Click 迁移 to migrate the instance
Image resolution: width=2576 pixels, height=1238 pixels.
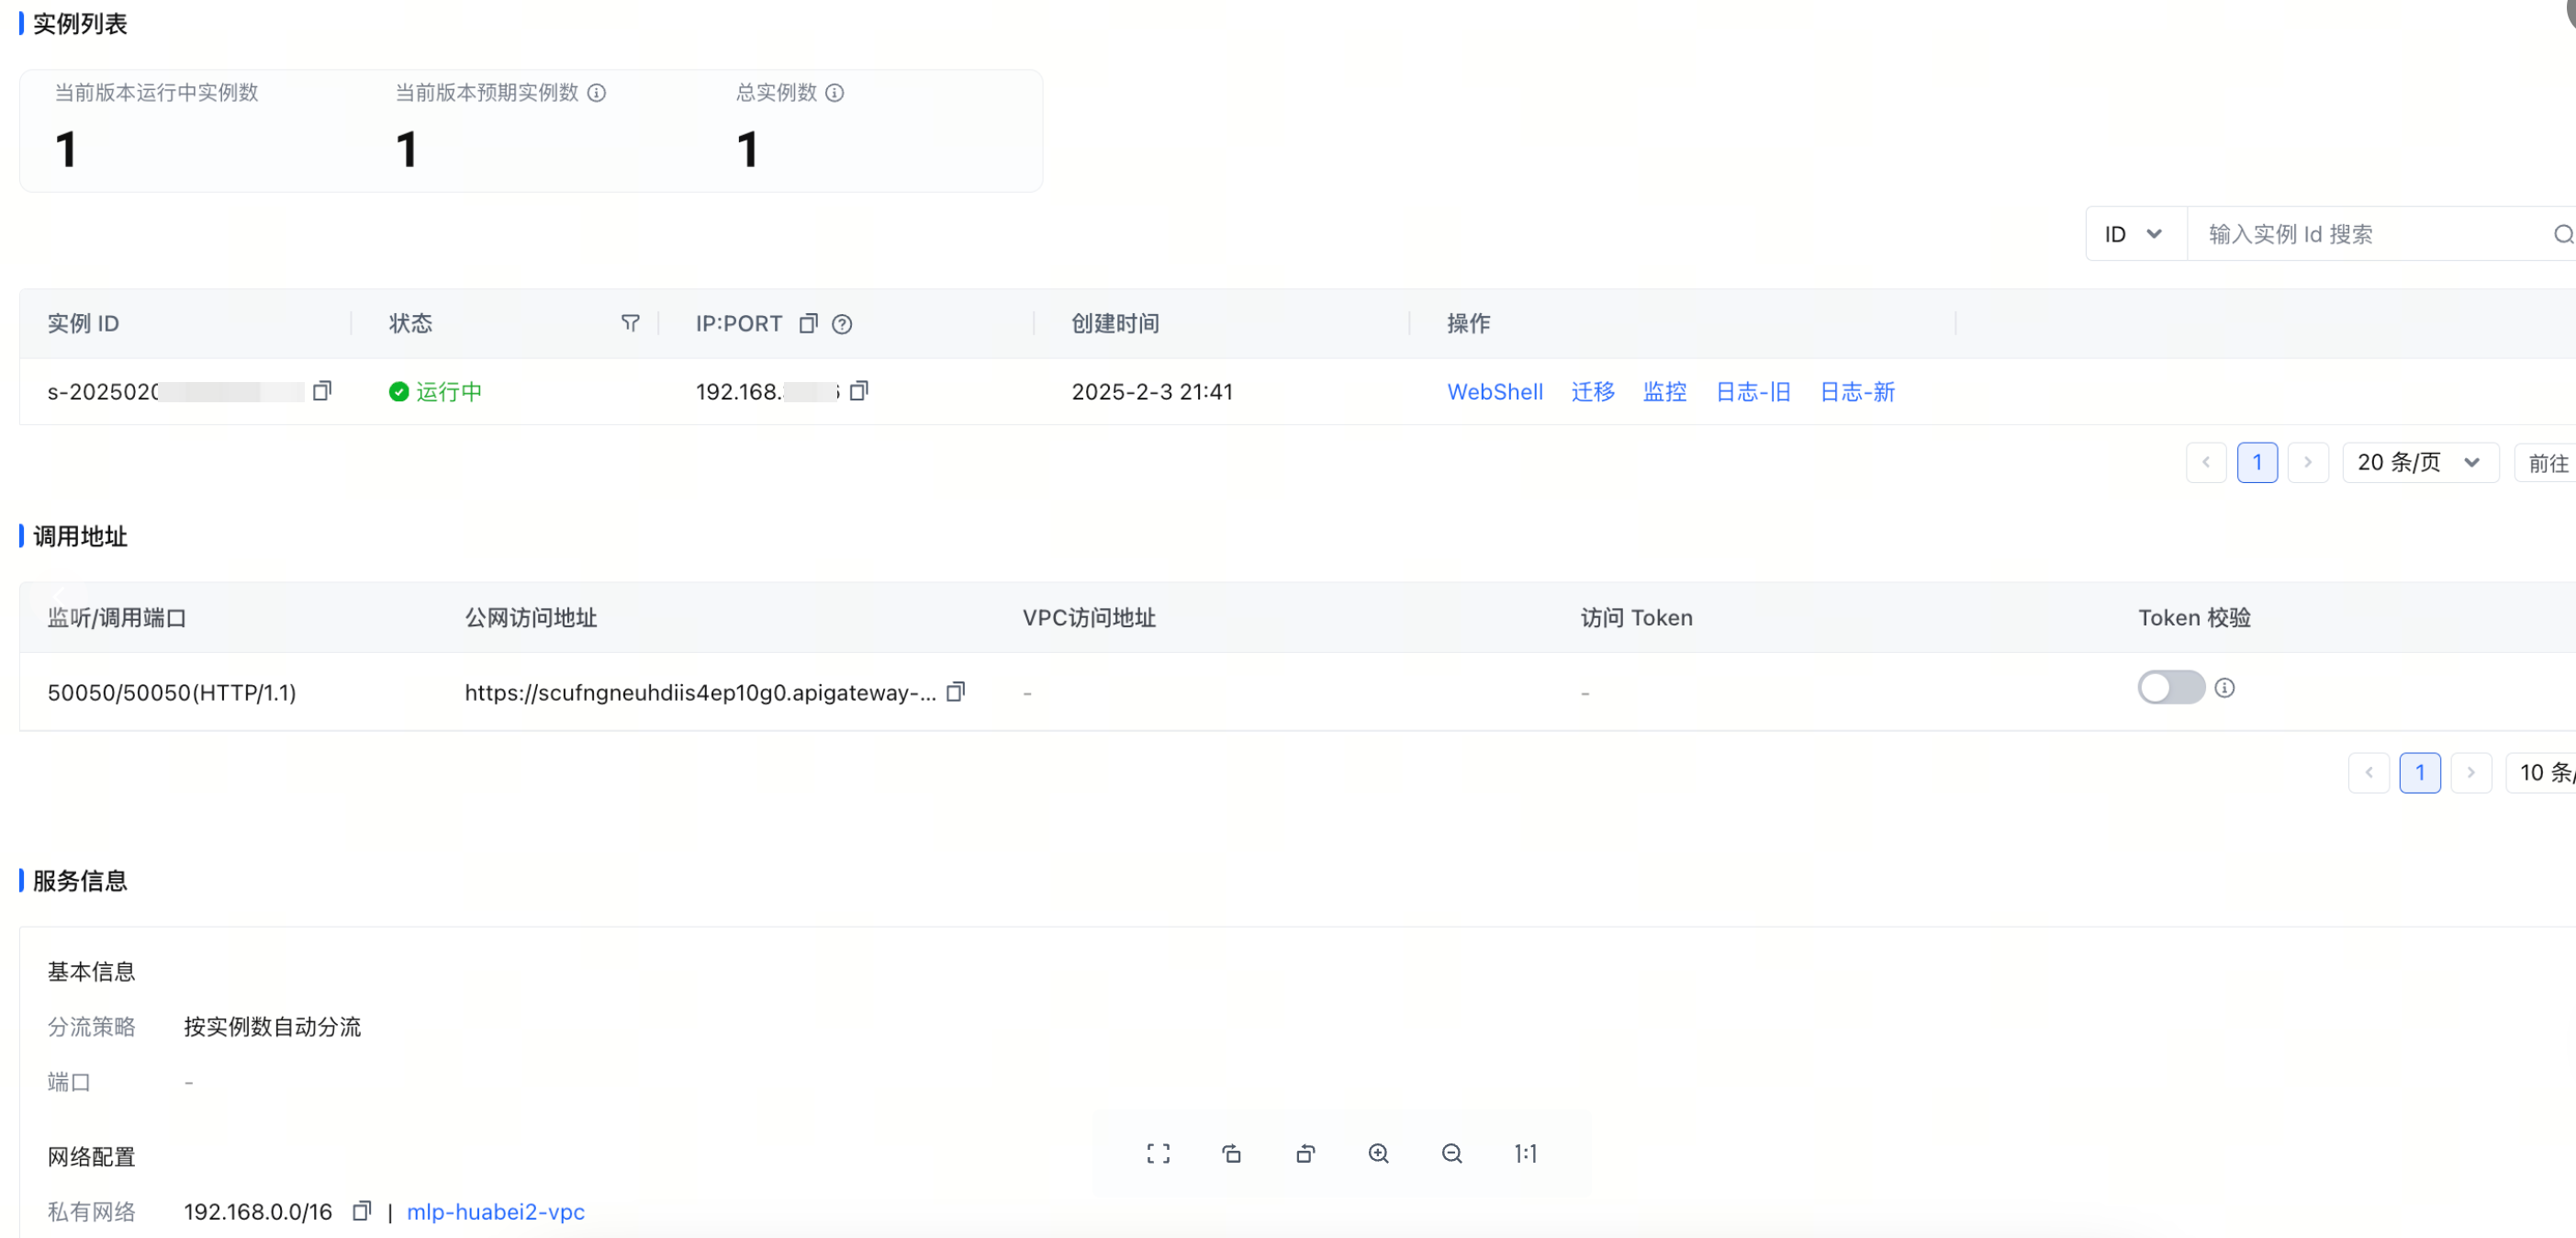tap(1593, 392)
